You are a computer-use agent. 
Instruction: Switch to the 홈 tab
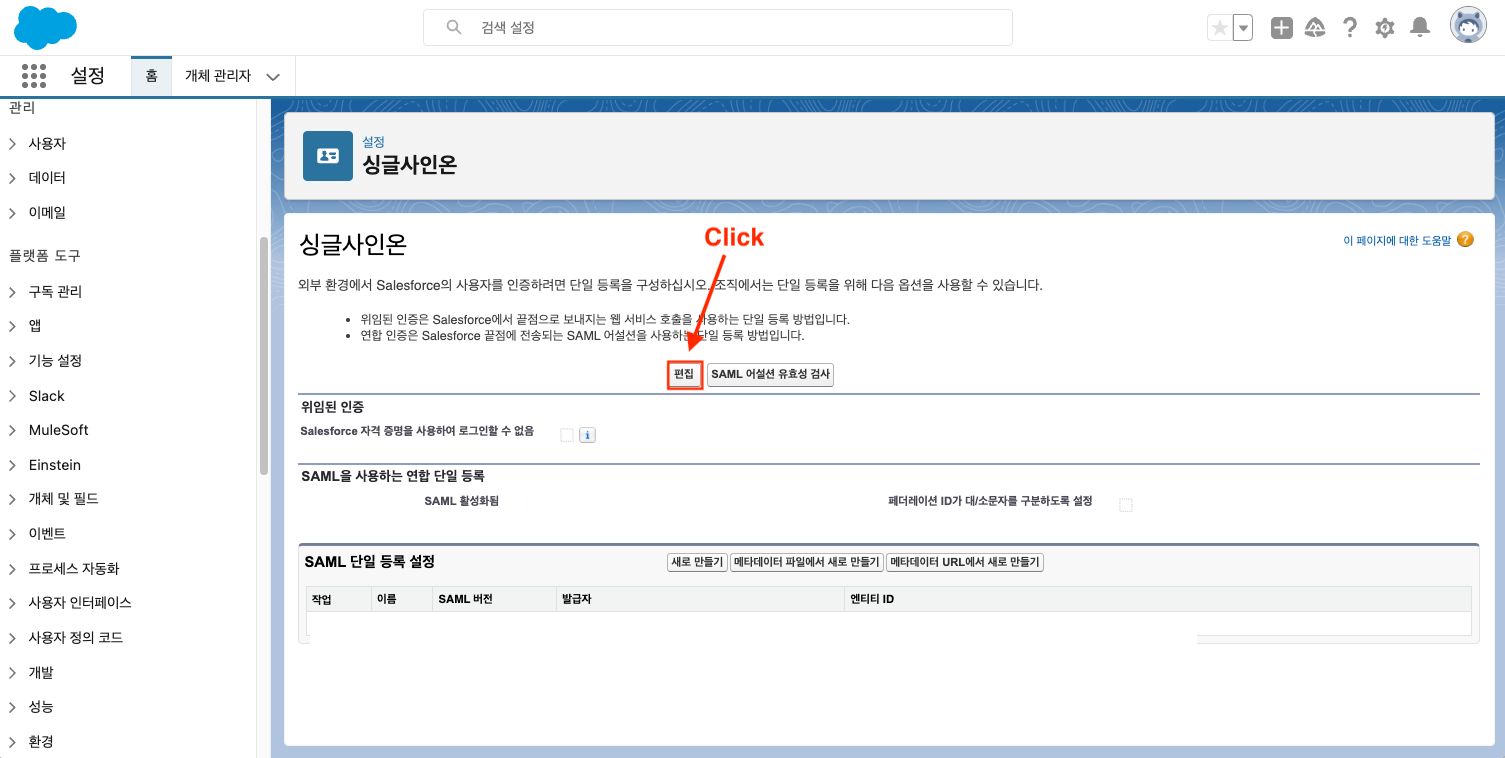pyautogui.click(x=151, y=76)
